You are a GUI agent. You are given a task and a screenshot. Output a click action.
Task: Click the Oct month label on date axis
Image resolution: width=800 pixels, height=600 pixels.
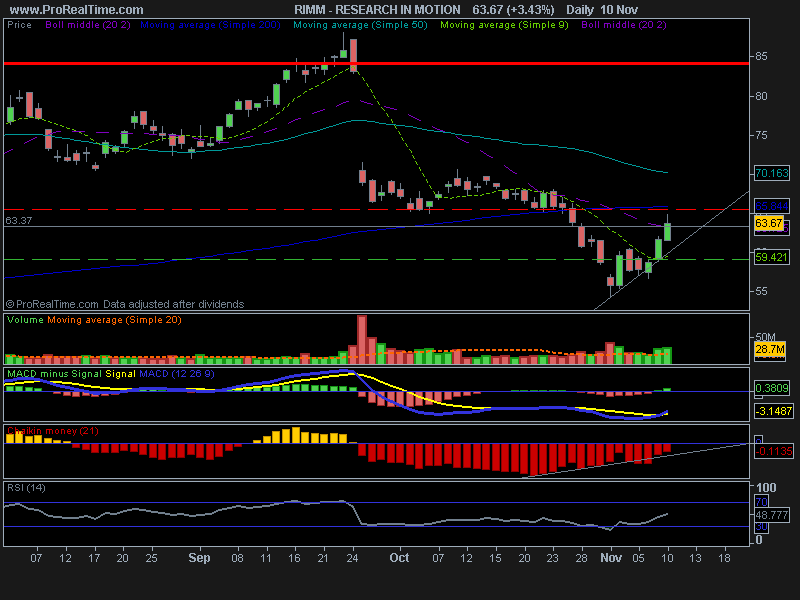coord(399,558)
